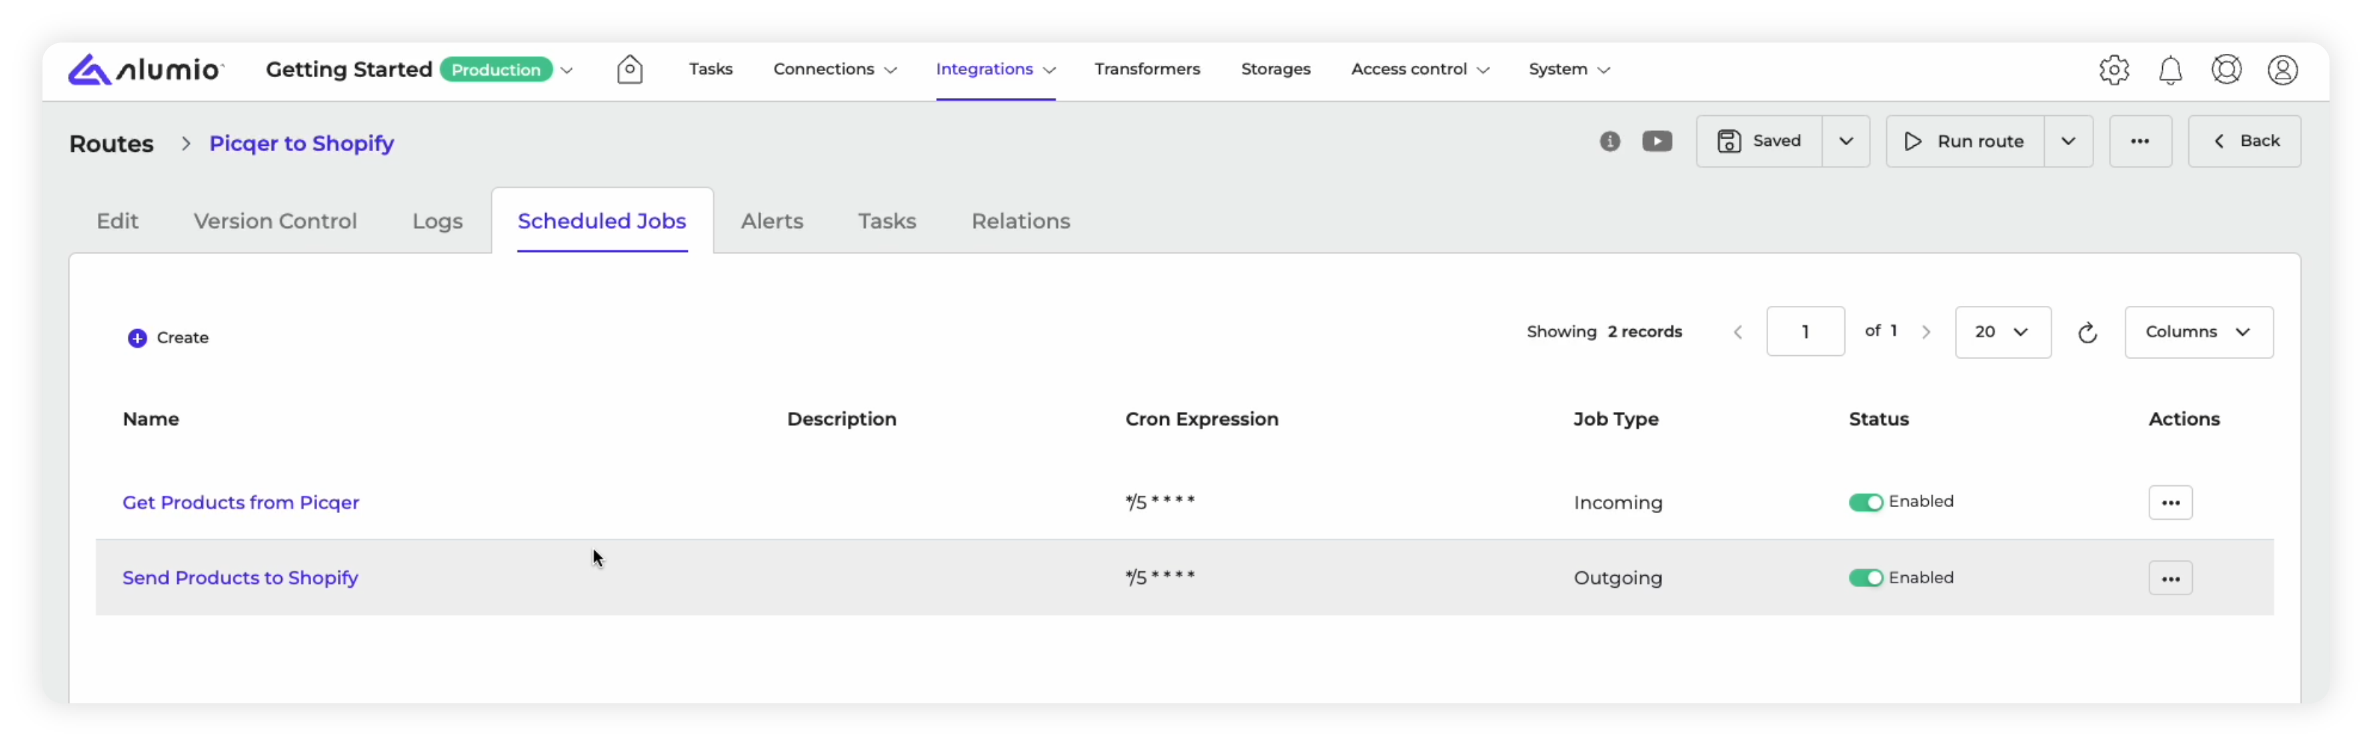Click the Status column header
Viewport: 2372px width, 746px height.
point(1879,419)
